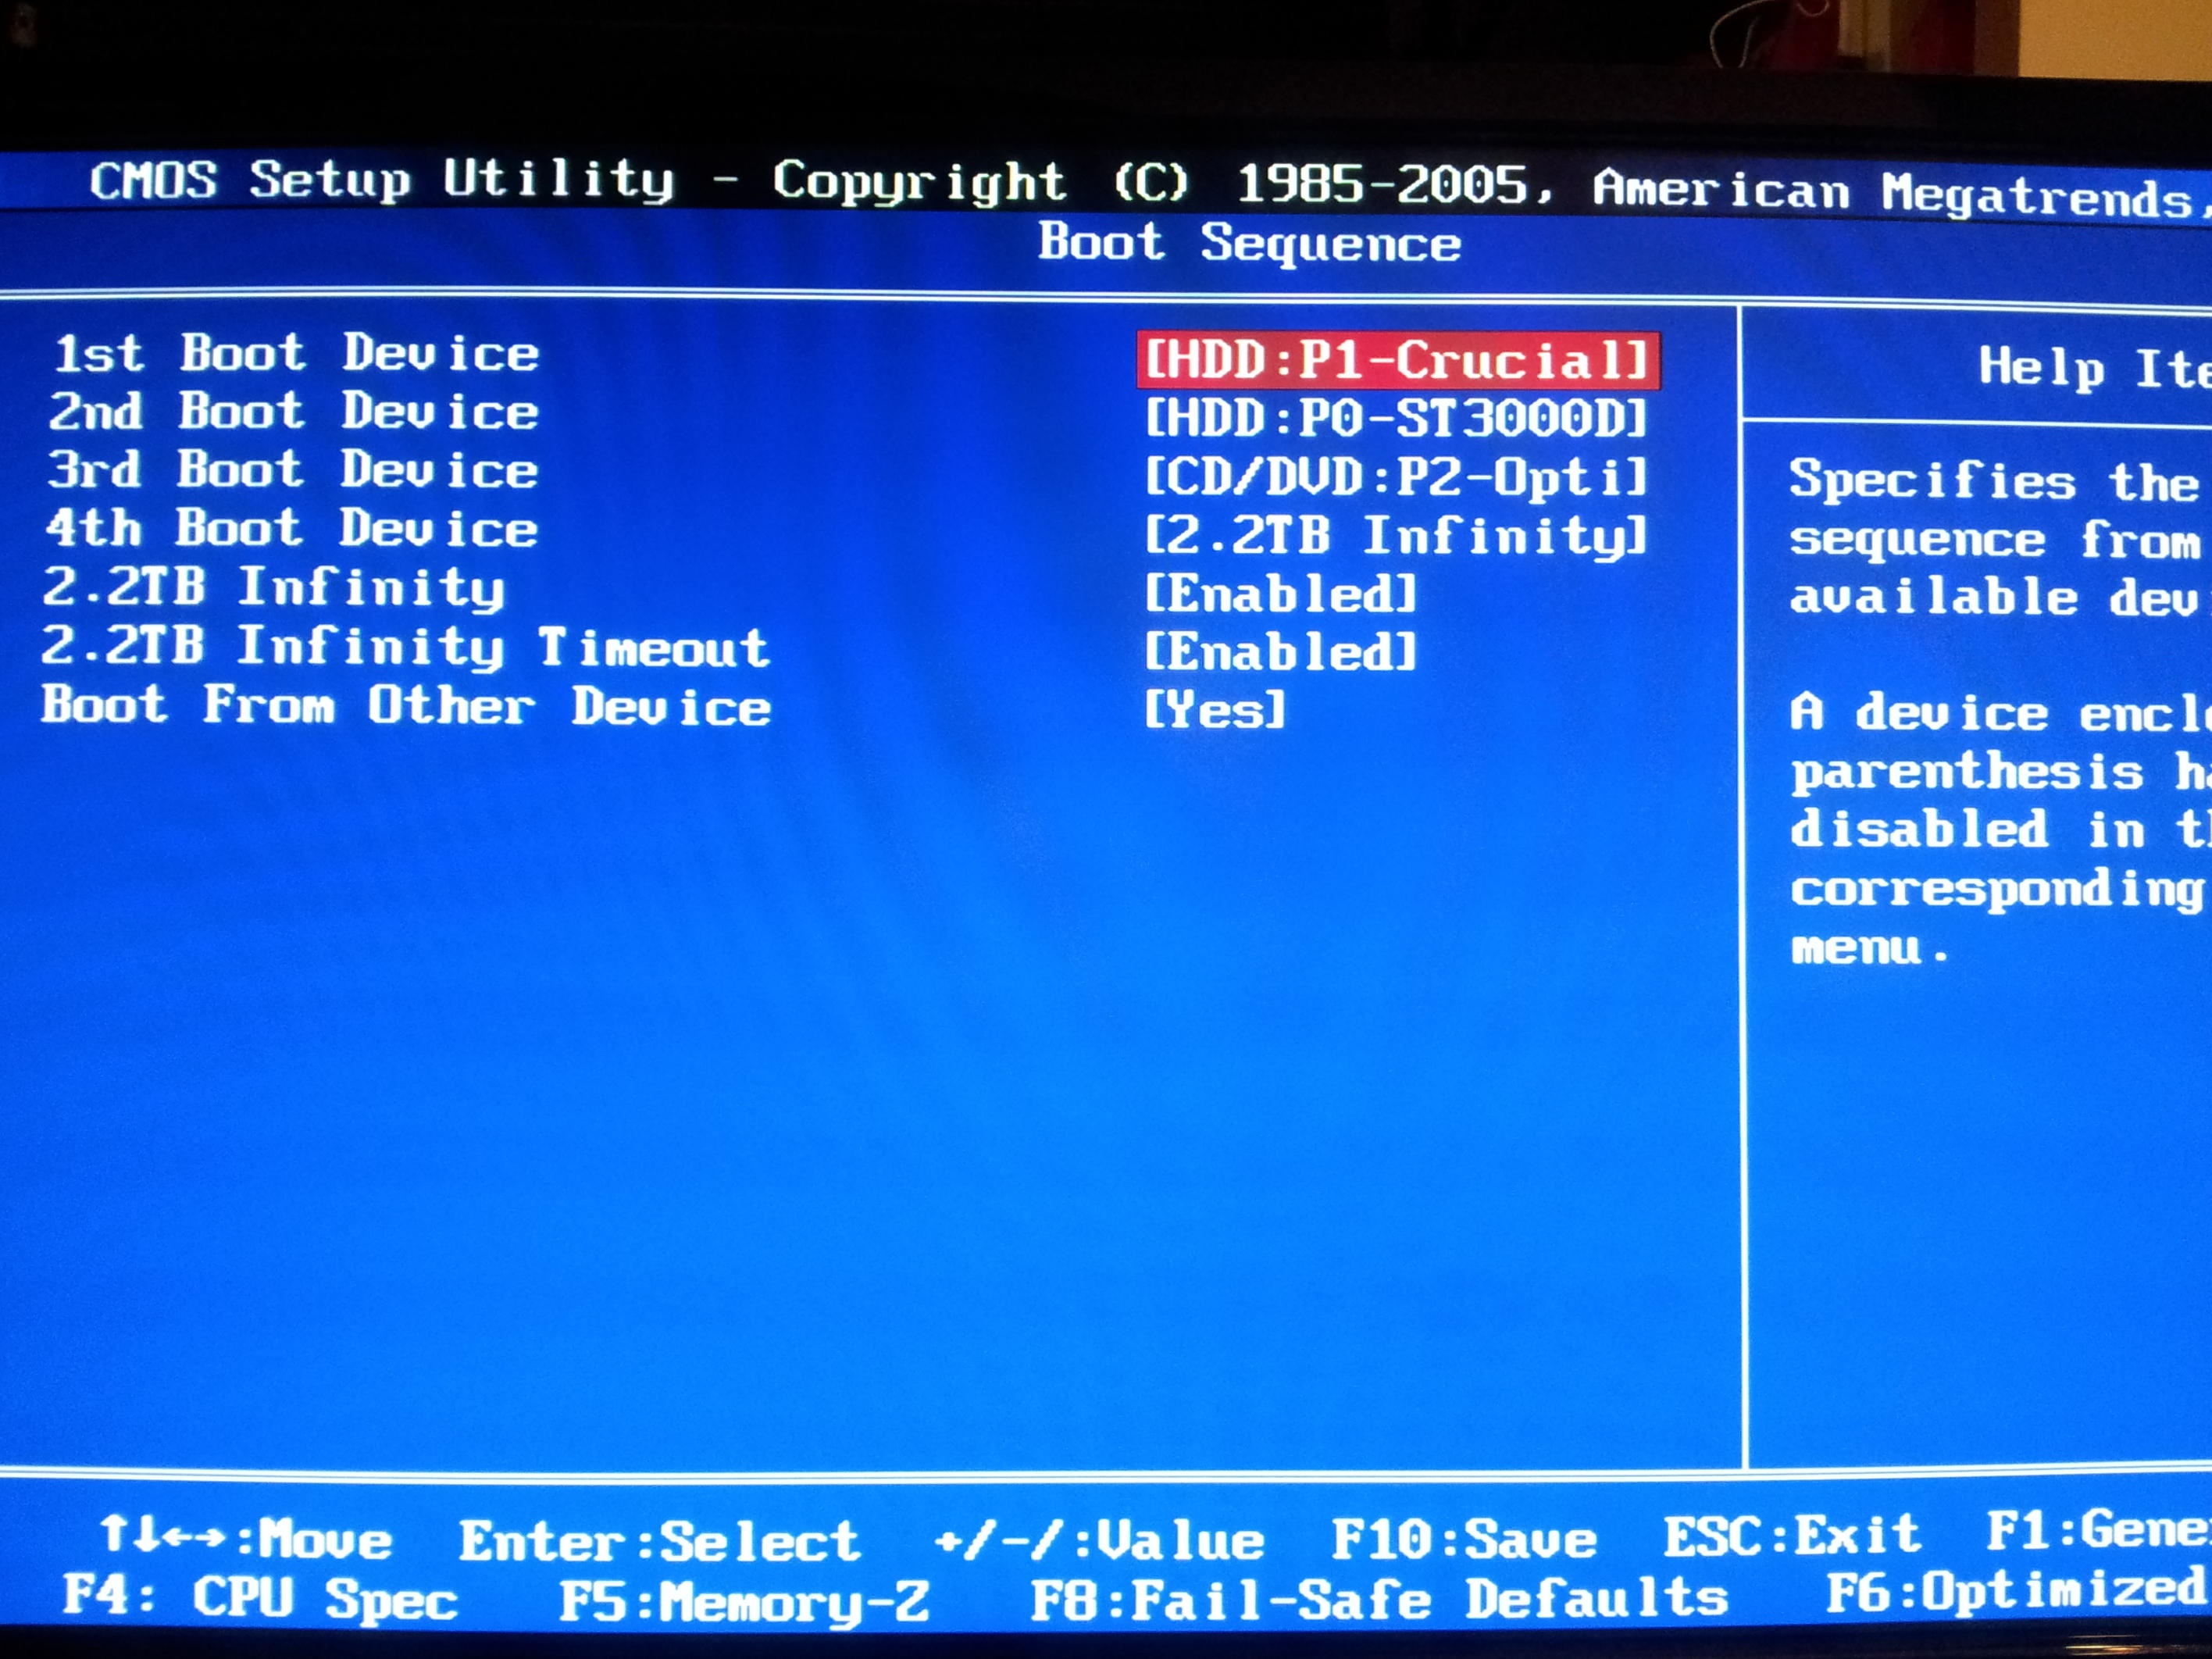Open the highlighted HDD:P1-Crucial value
Screen dimensions: 2212x1659
(x=1397, y=361)
